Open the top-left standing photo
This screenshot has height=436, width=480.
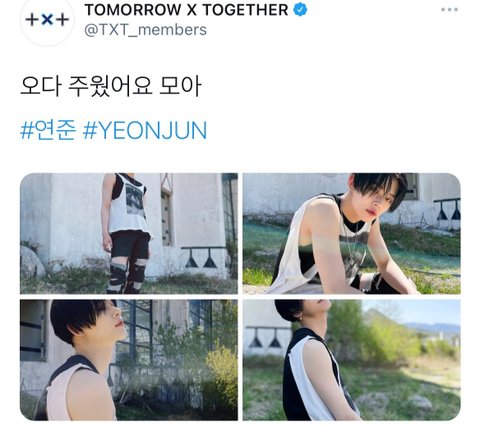click(x=129, y=233)
